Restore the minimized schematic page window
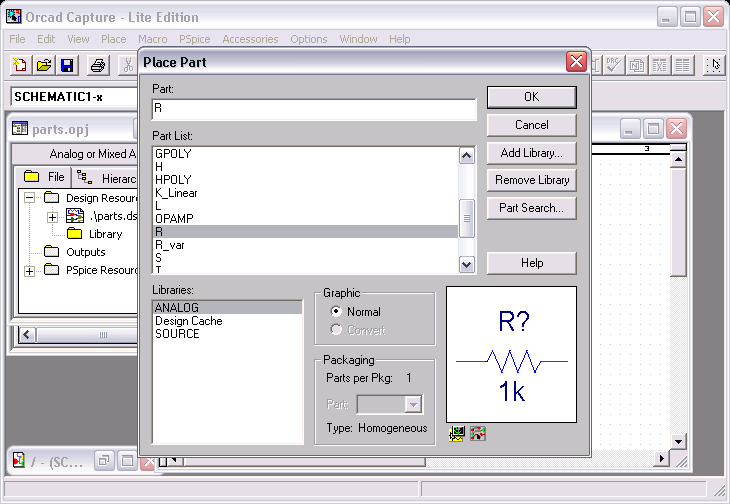This screenshot has width=730, height=504. (x=104, y=461)
